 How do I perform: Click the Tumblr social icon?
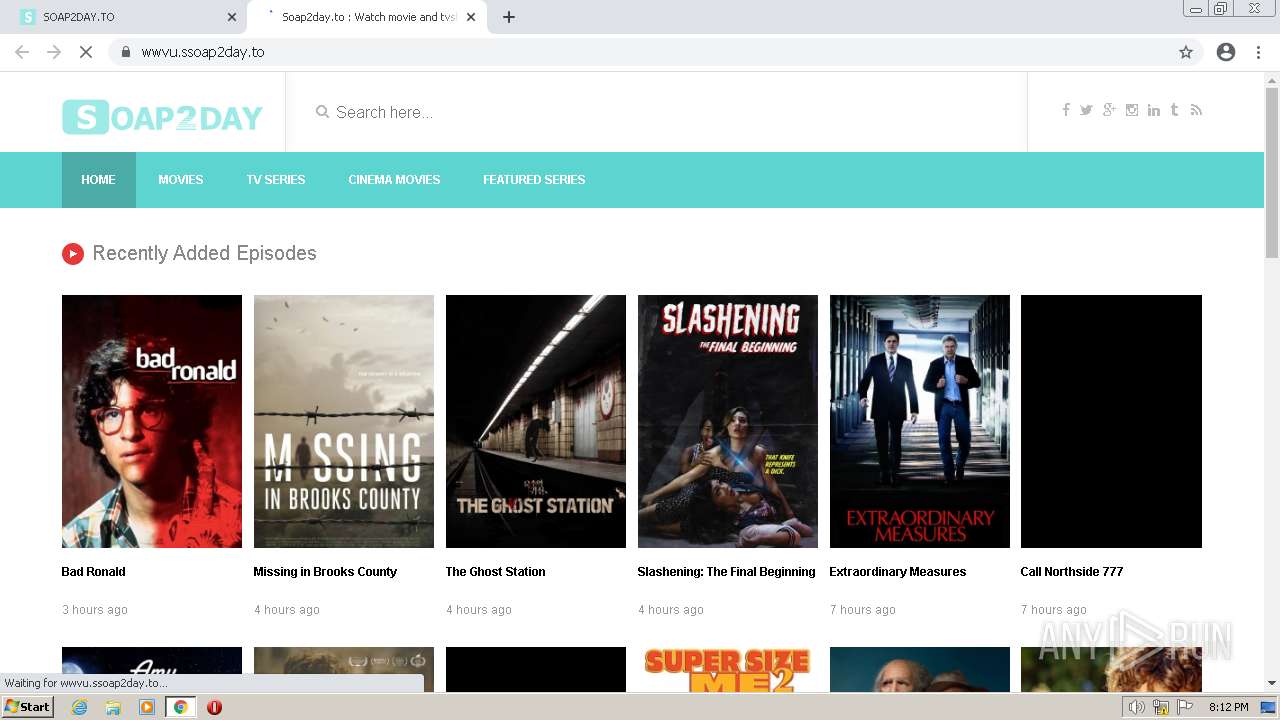click(1174, 110)
